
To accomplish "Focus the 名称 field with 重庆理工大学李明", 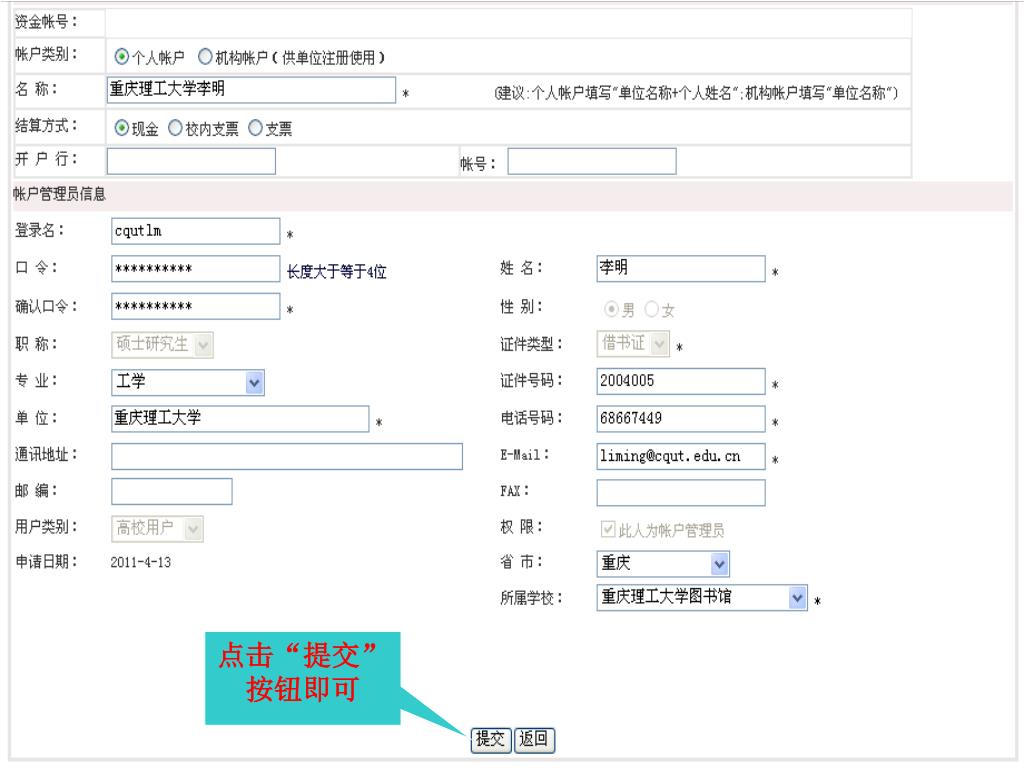I will coord(251,90).
